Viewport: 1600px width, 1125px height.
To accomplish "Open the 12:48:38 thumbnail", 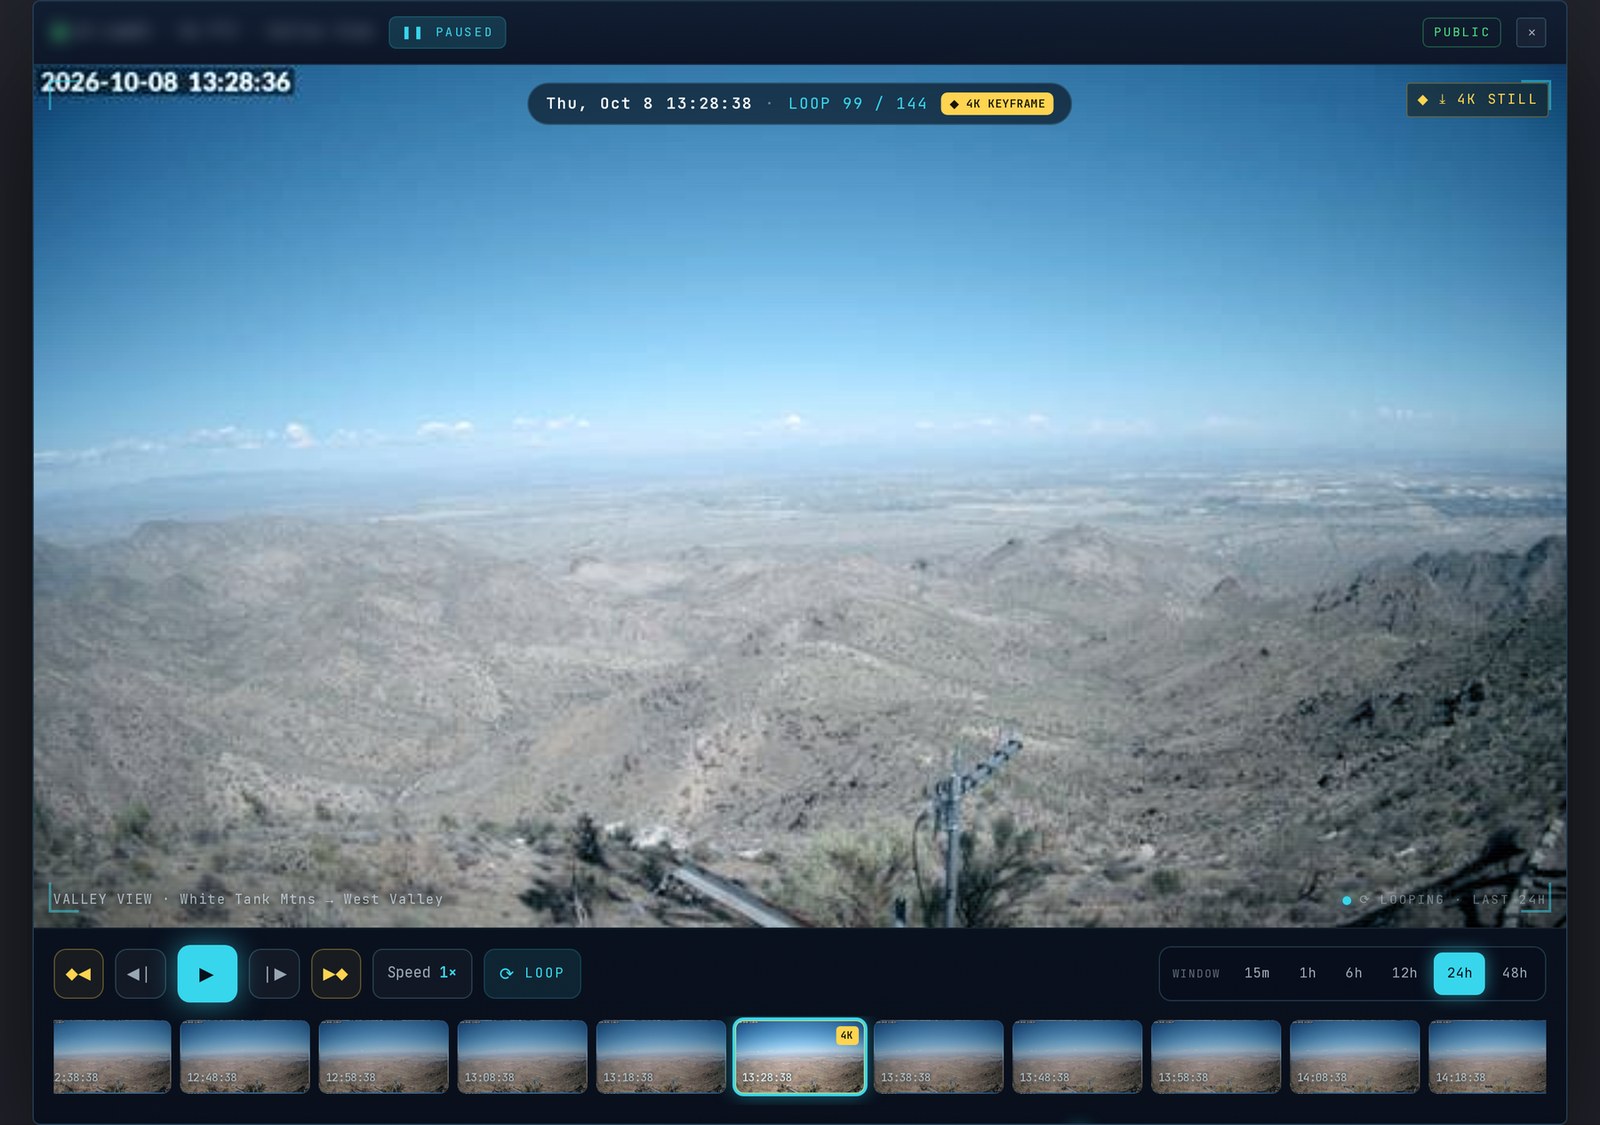I will [x=245, y=1057].
